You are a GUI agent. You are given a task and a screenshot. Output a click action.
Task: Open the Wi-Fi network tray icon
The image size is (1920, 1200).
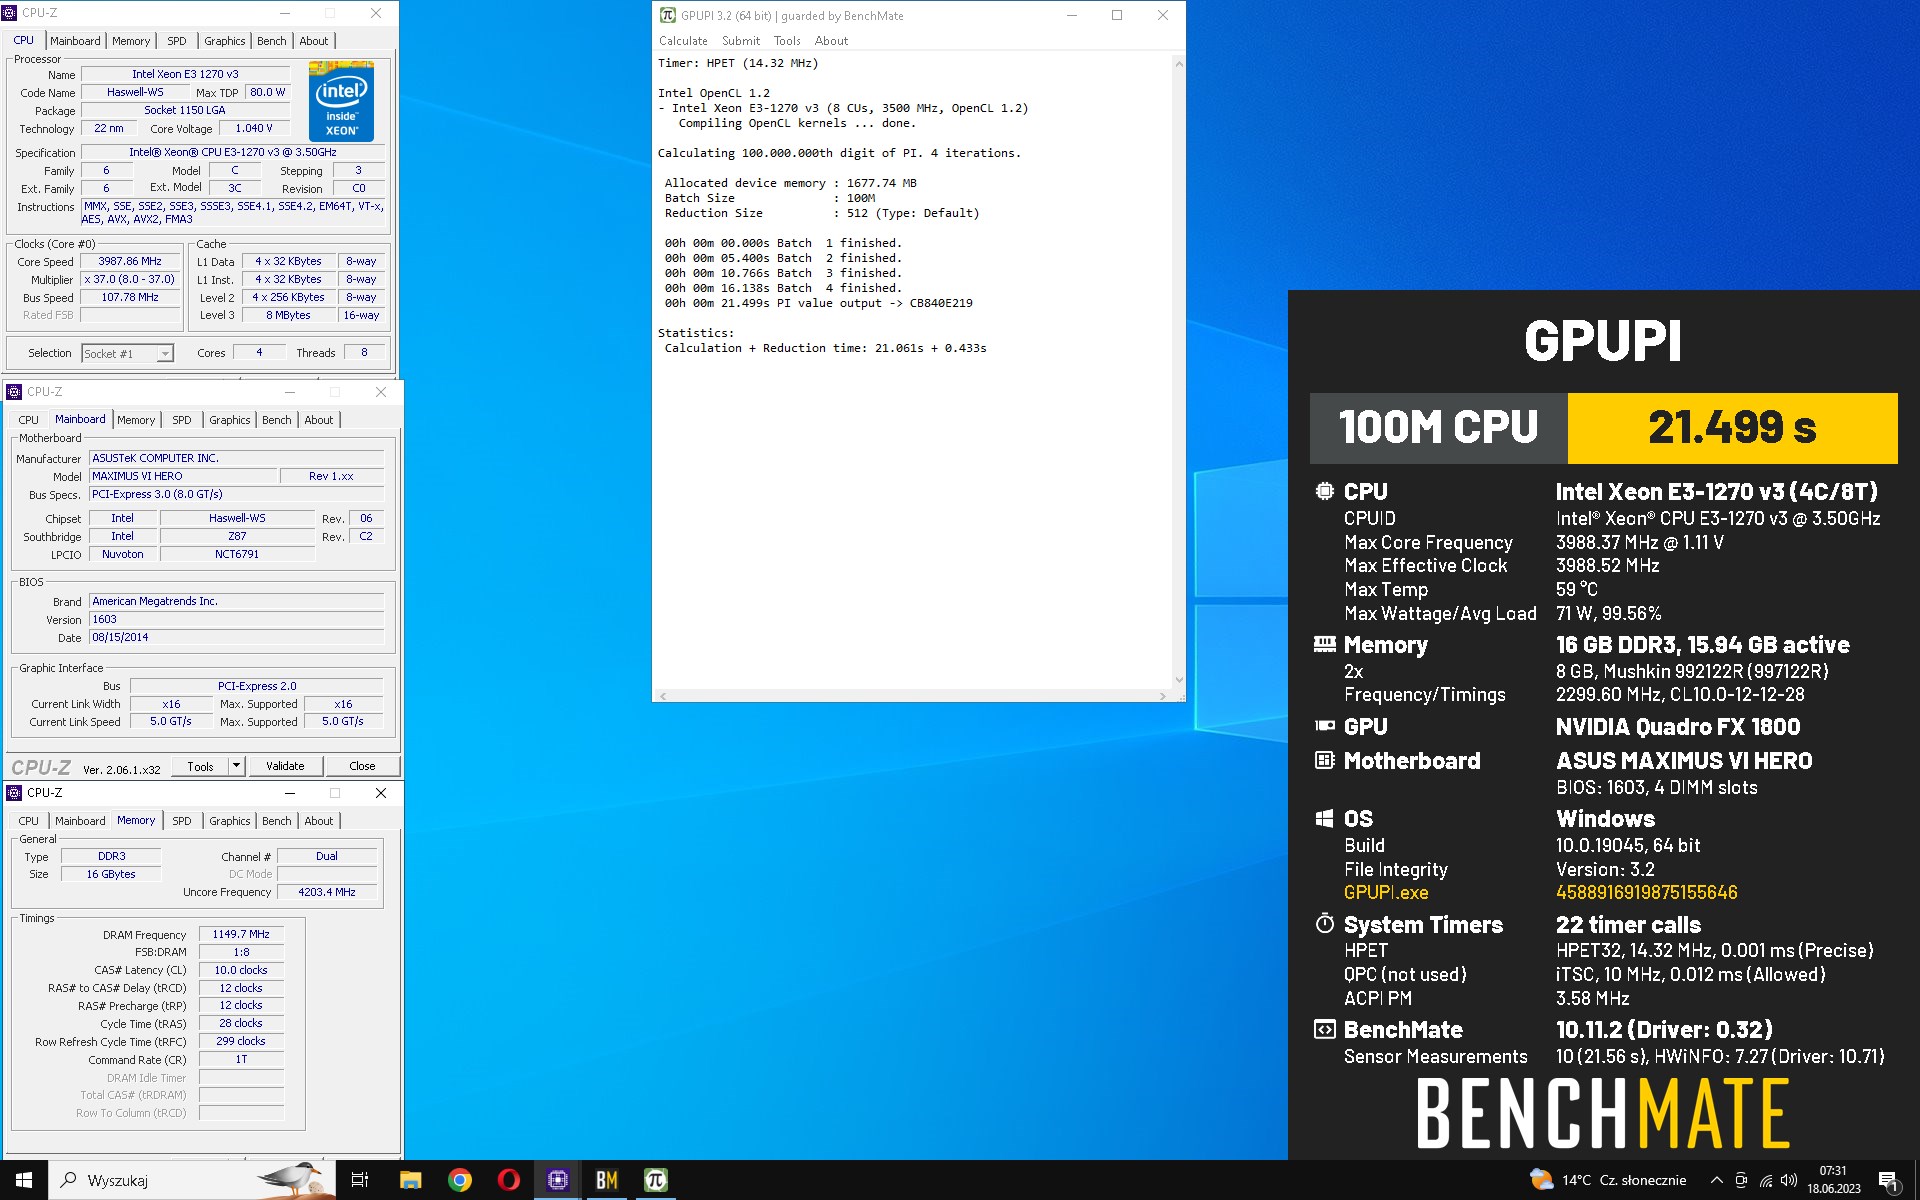[1766, 1180]
